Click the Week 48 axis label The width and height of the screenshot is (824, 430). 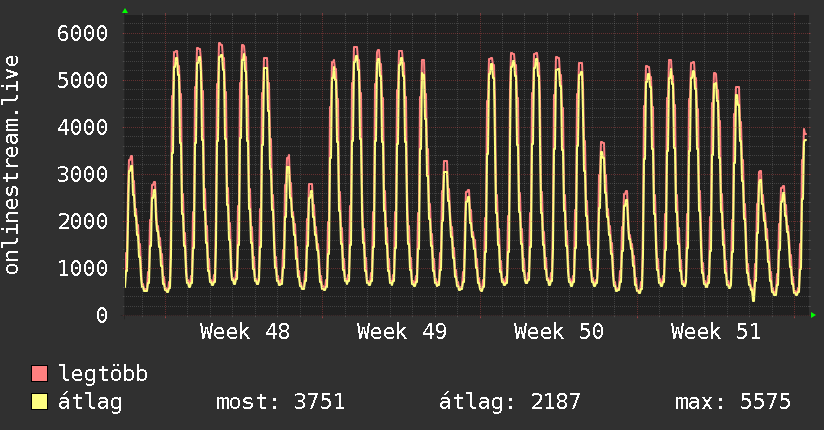[x=245, y=331]
